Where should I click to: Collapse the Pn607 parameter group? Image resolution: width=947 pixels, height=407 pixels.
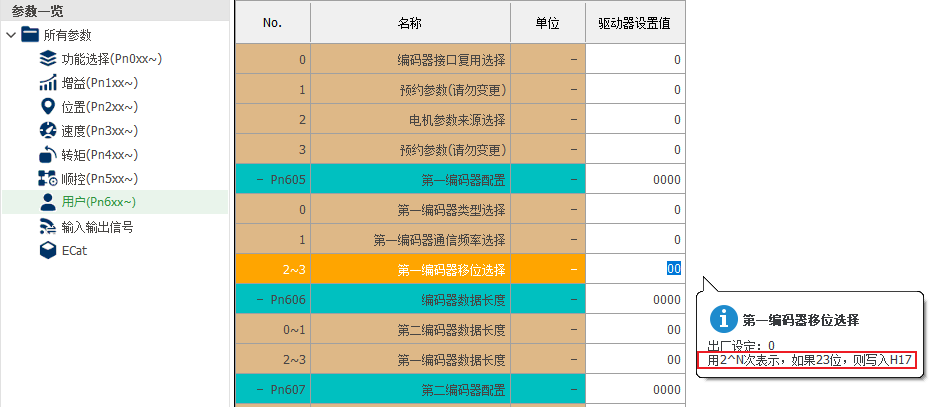(260, 390)
